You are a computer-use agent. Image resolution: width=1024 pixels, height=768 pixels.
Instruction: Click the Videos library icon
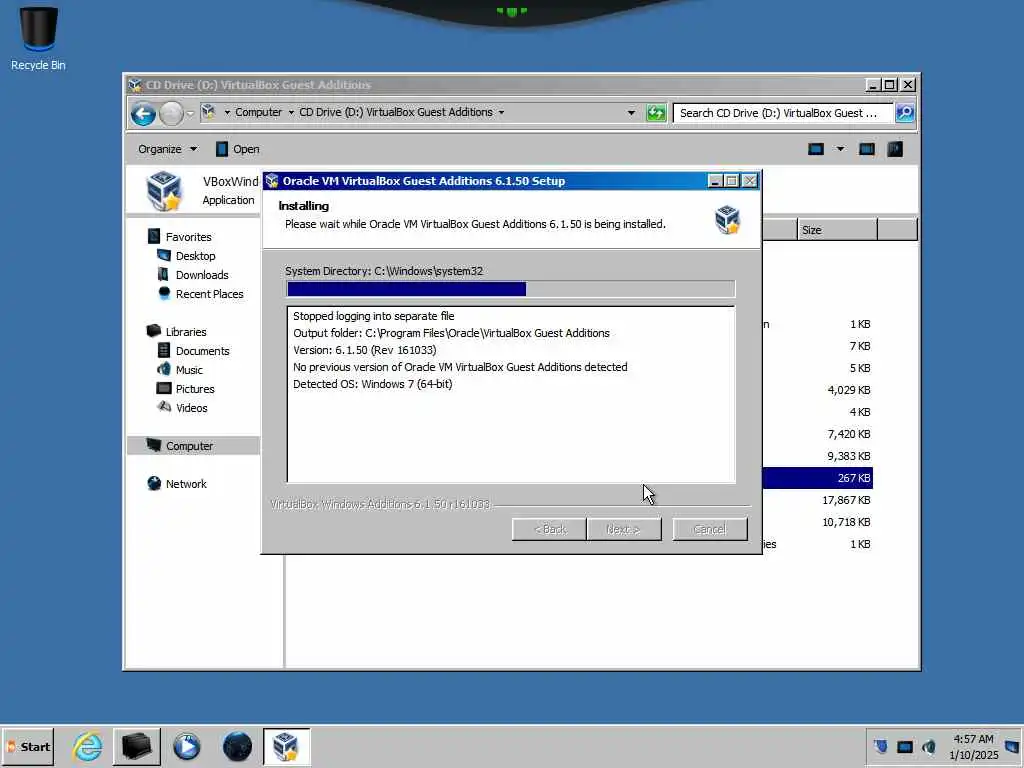click(x=164, y=407)
